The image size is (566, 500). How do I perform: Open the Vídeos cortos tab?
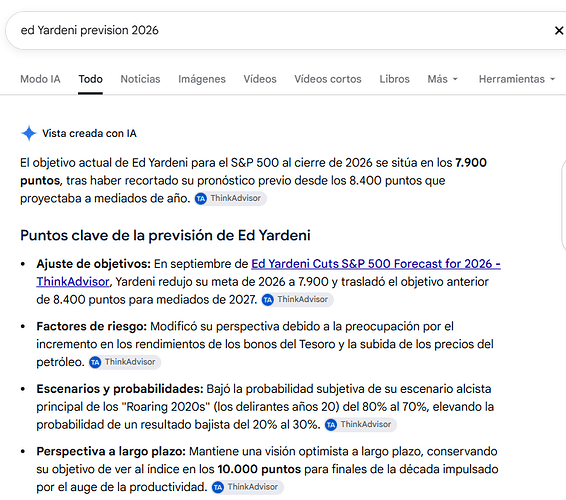click(x=328, y=79)
